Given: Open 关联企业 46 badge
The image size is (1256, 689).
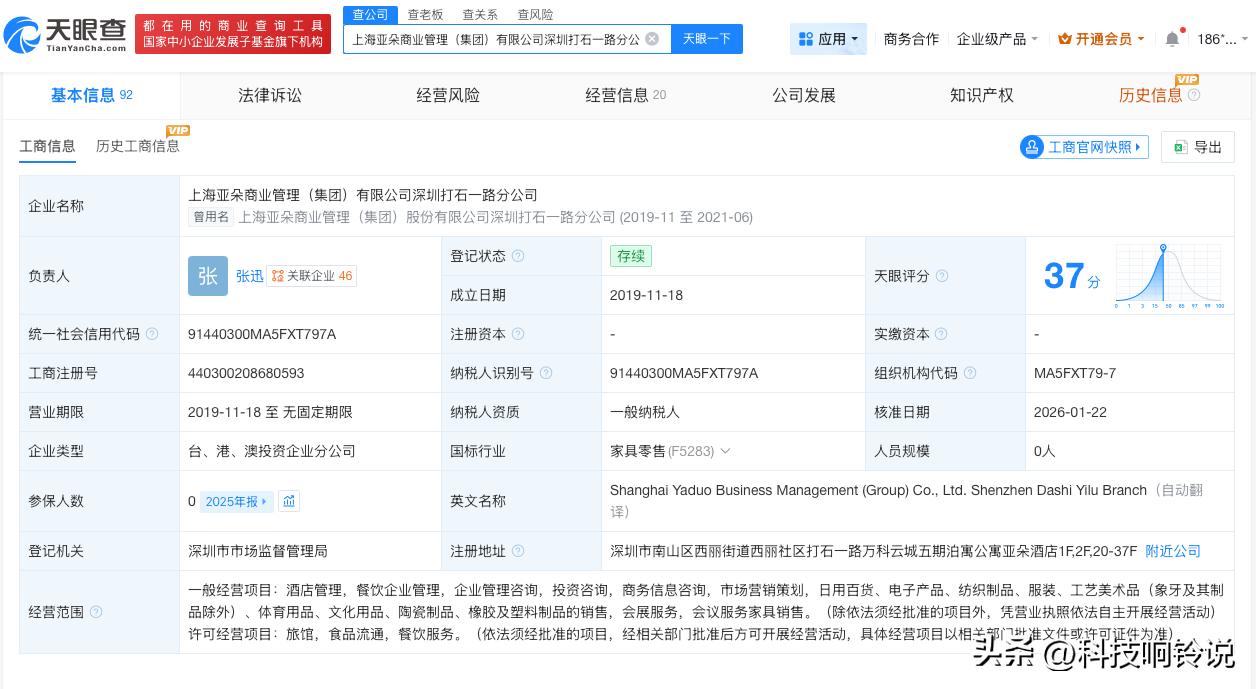Looking at the screenshot, I should click(x=312, y=276).
